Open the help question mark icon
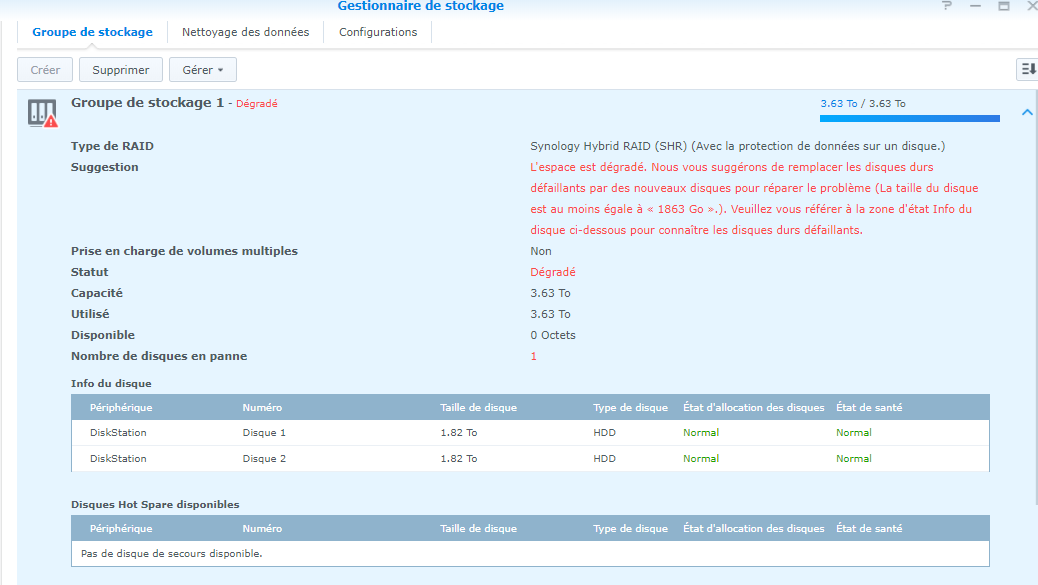This screenshot has width=1038, height=585. click(x=947, y=6)
